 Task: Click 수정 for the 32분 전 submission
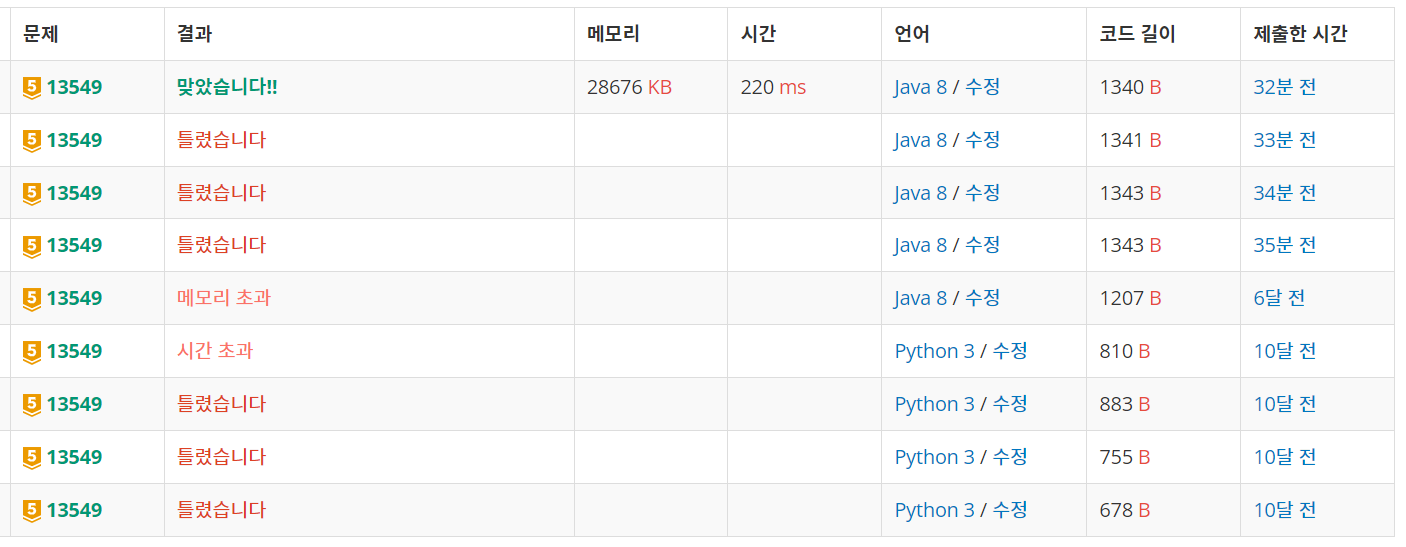click(982, 87)
